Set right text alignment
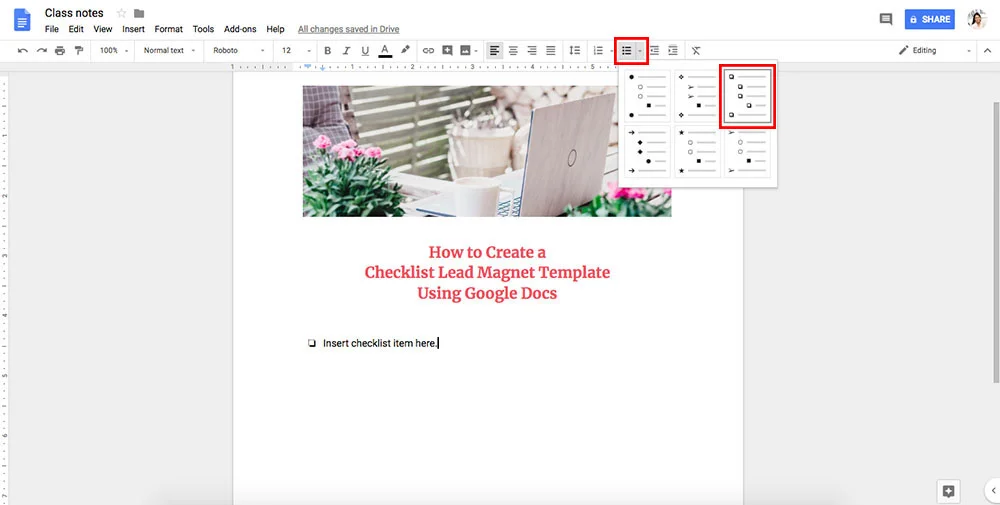The width and height of the screenshot is (1000, 505). pyautogui.click(x=532, y=50)
